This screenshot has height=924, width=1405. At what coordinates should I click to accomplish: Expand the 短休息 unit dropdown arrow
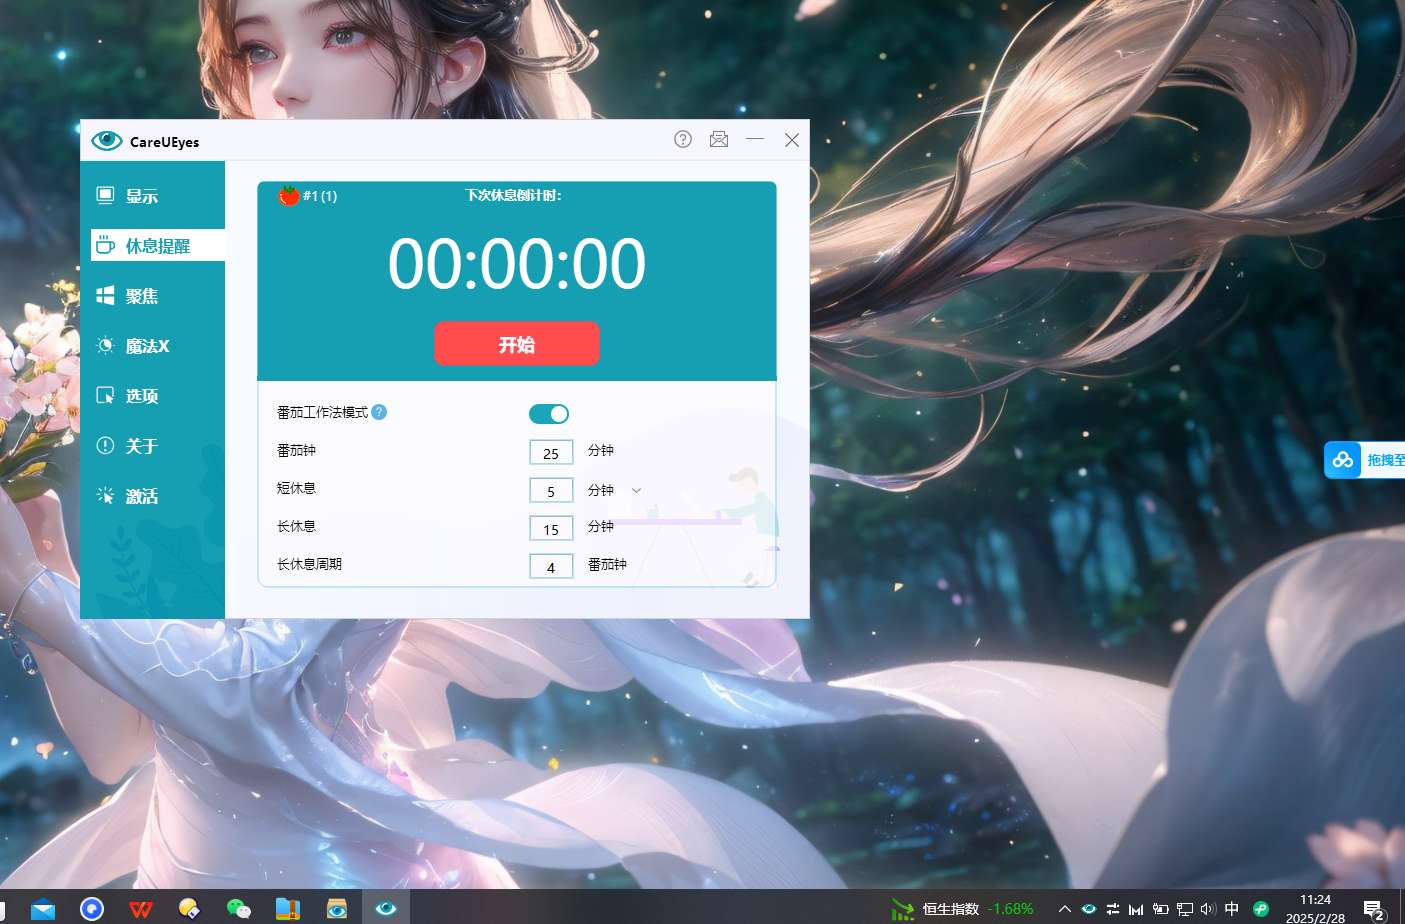(636, 490)
